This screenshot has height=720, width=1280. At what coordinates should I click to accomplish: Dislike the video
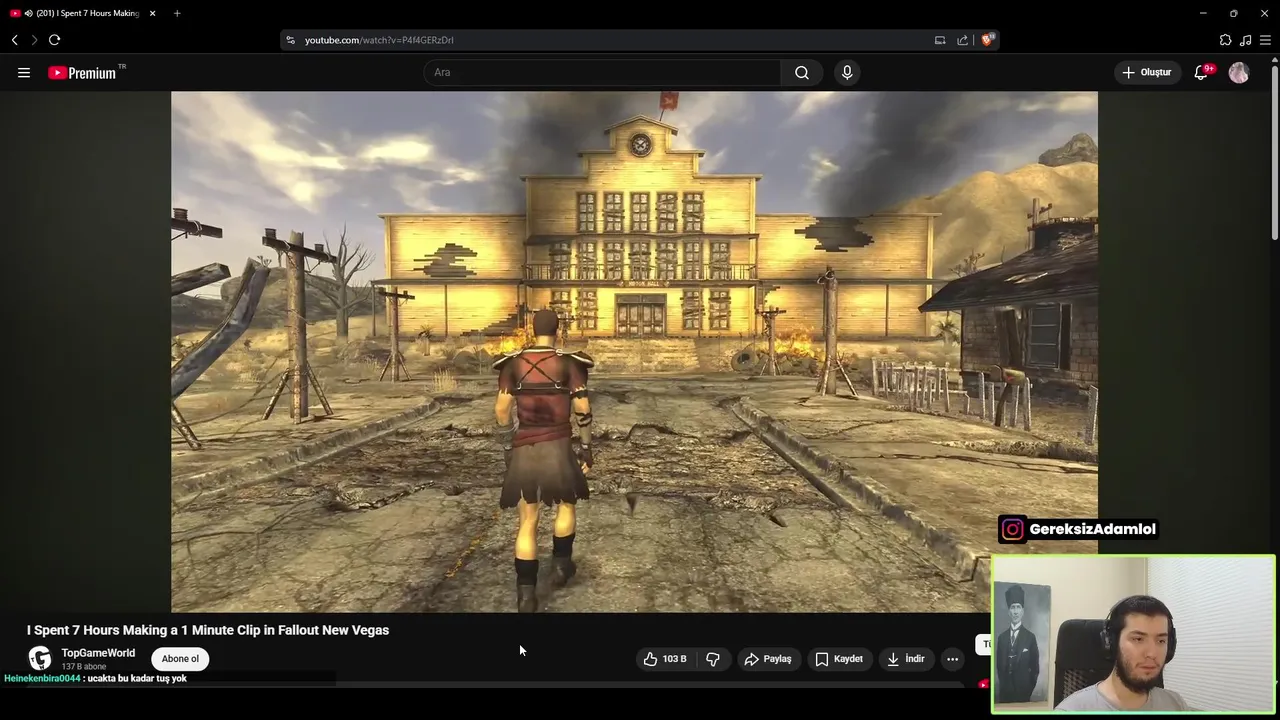pos(713,659)
